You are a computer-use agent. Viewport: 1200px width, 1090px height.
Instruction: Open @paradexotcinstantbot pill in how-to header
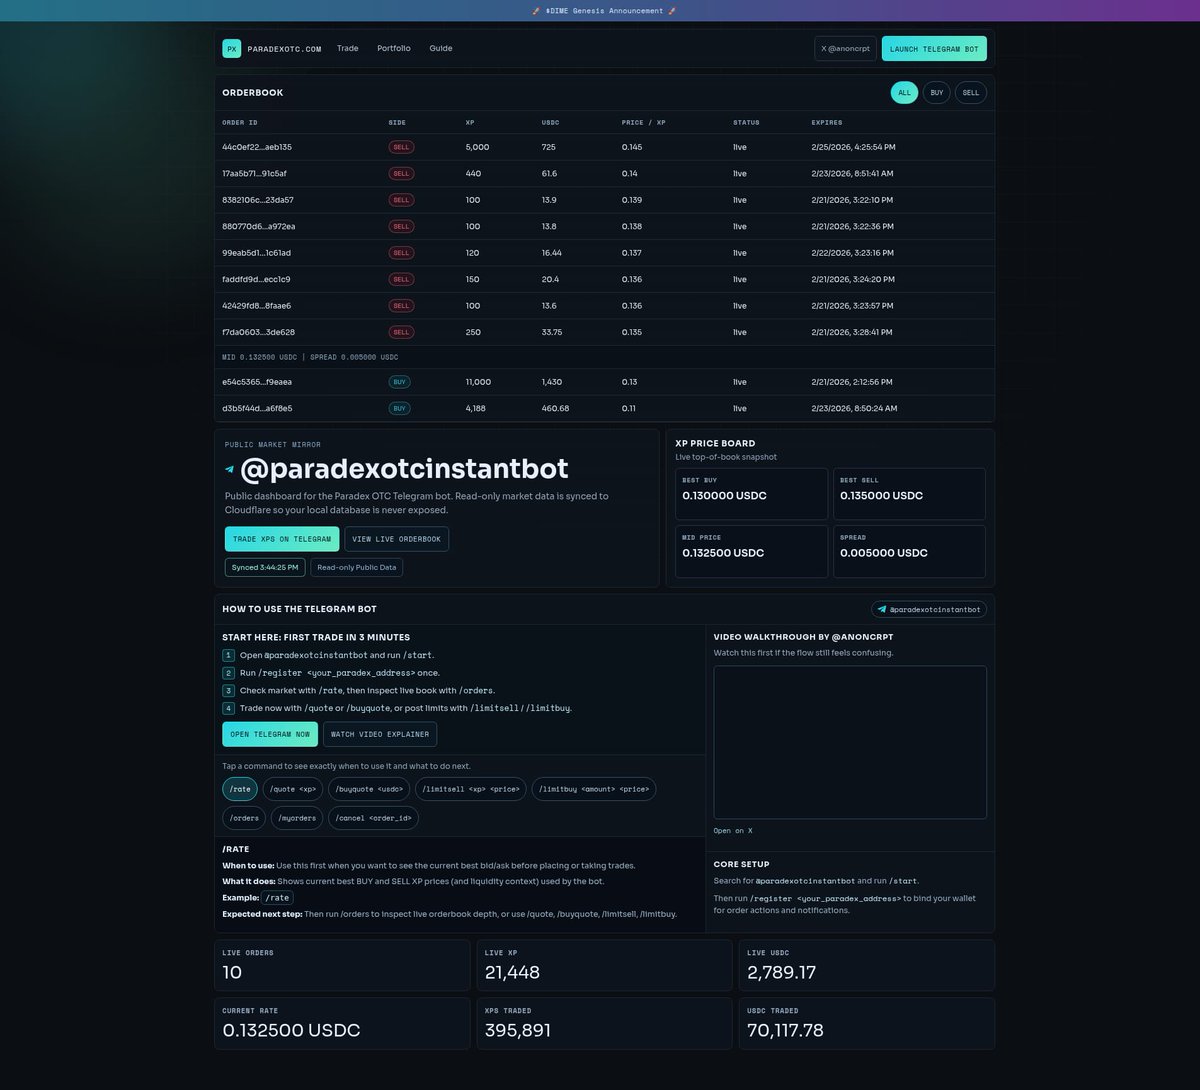point(929,609)
